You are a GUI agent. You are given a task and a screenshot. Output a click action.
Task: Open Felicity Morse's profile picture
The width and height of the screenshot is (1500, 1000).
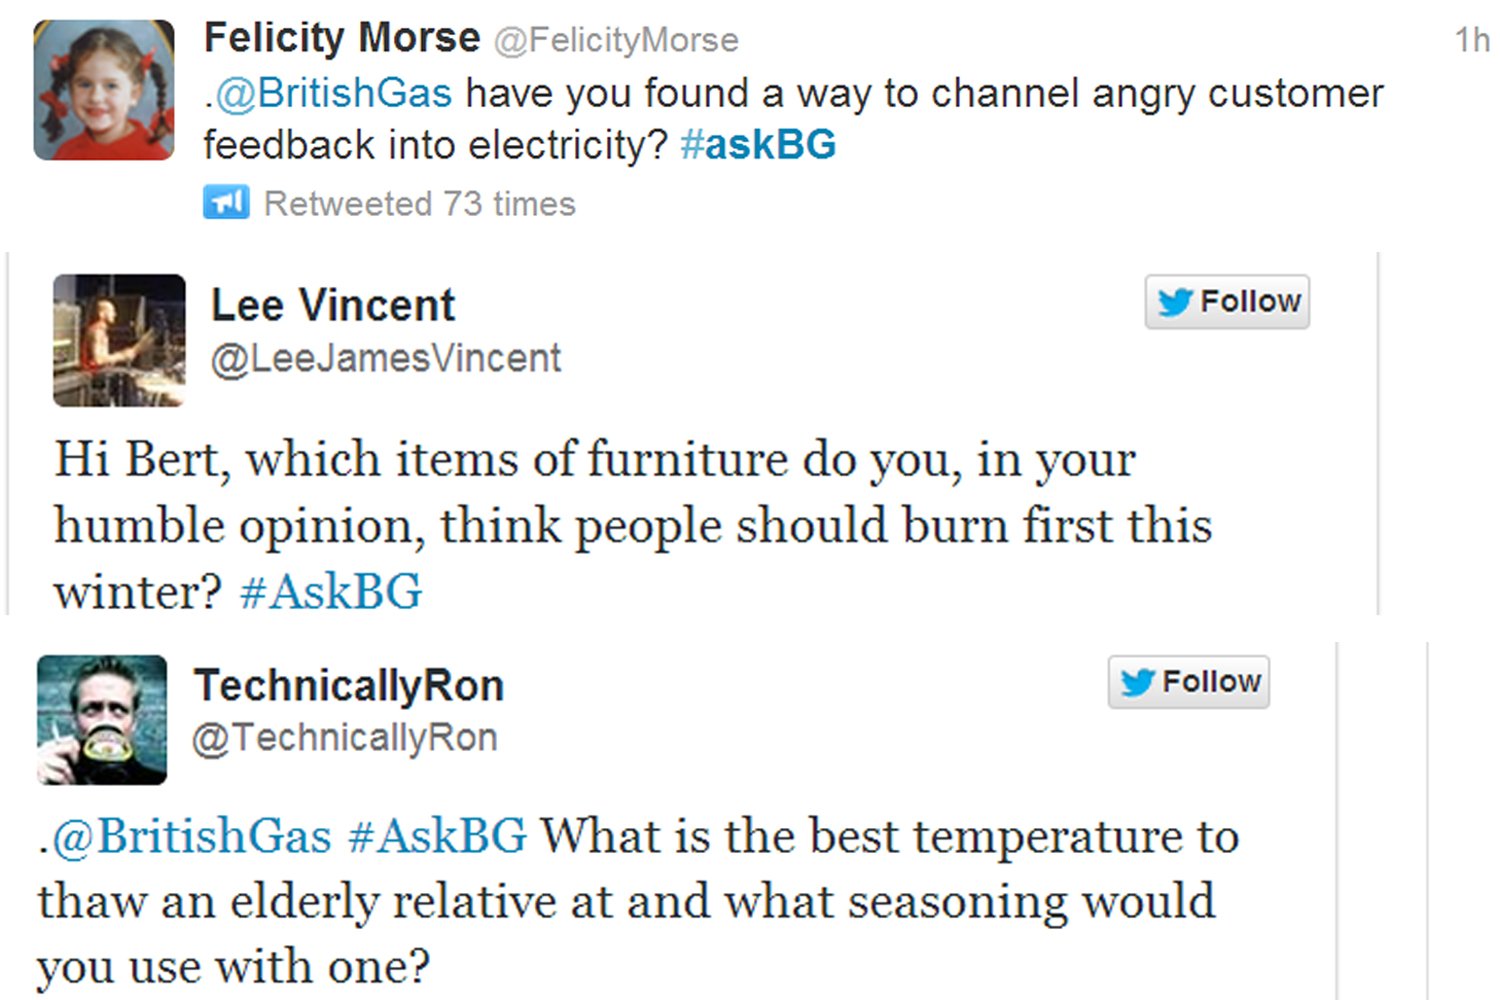(x=104, y=90)
